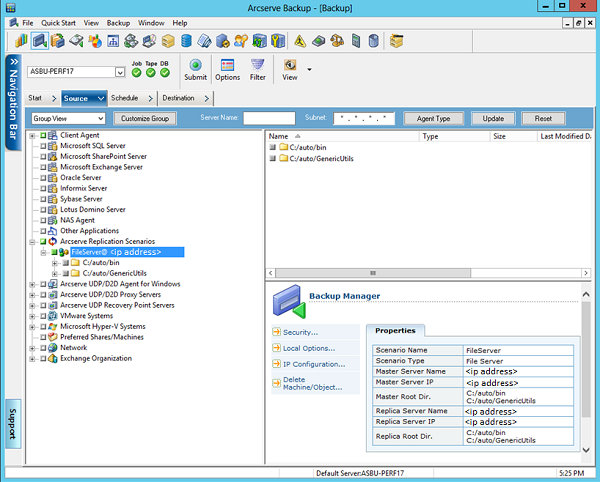The width and height of the screenshot is (600, 482).
Task: Click the yellow drawer toolbar icon
Action: [x=168, y=41]
